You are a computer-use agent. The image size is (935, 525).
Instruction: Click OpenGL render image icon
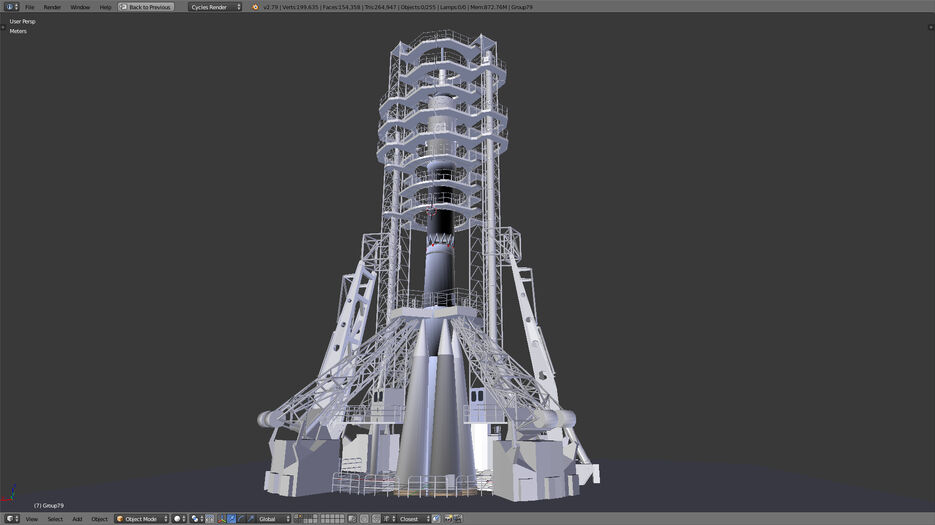(x=448, y=519)
